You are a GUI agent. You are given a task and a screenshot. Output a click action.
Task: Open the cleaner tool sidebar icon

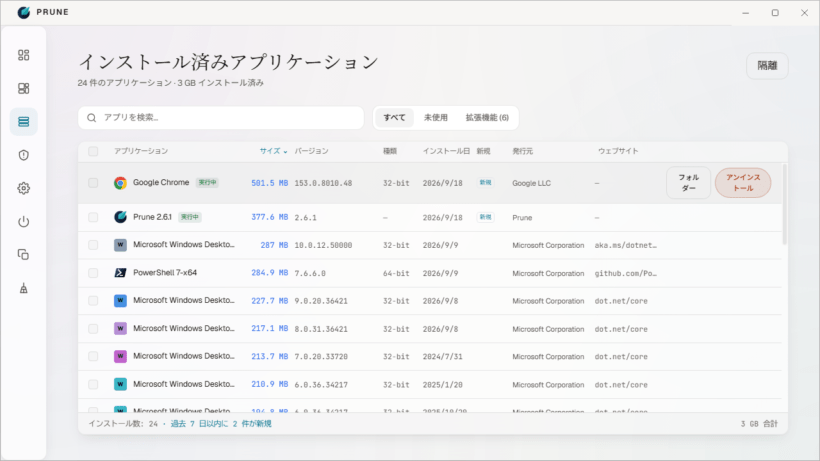click(24, 288)
